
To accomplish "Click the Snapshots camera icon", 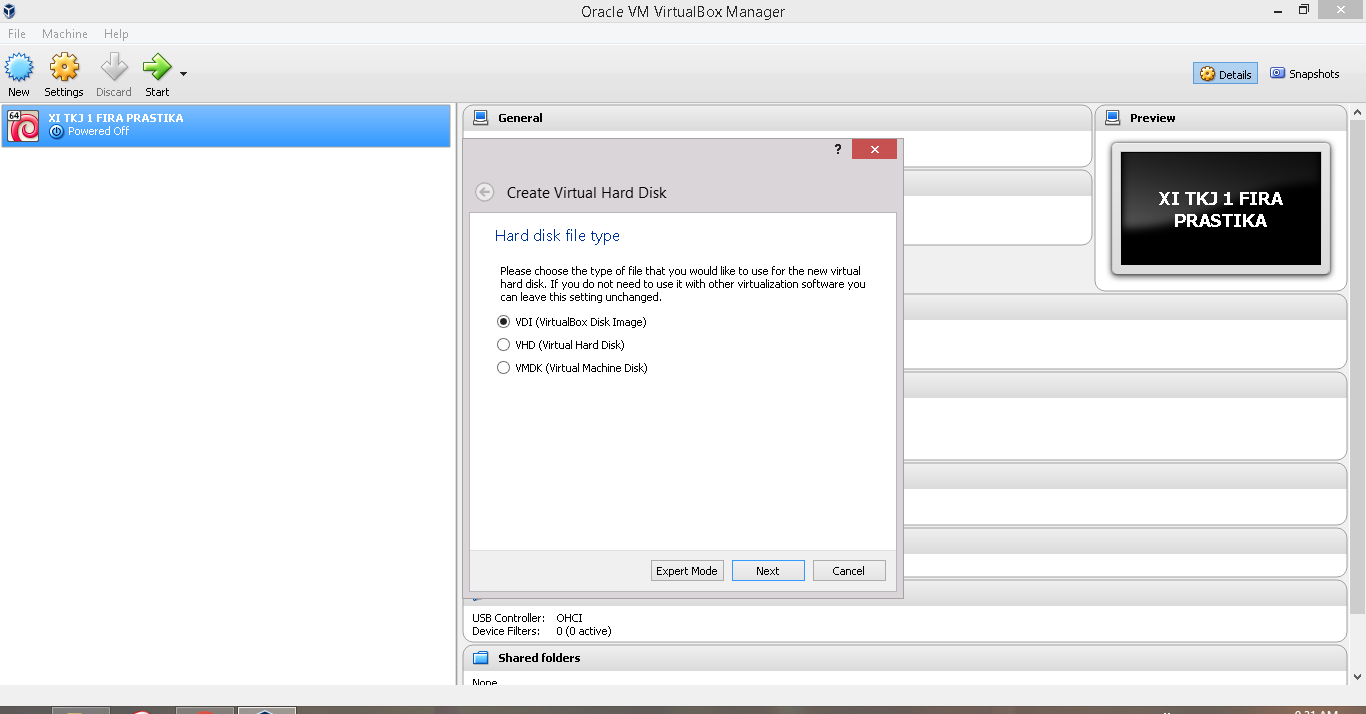I will 1277,73.
